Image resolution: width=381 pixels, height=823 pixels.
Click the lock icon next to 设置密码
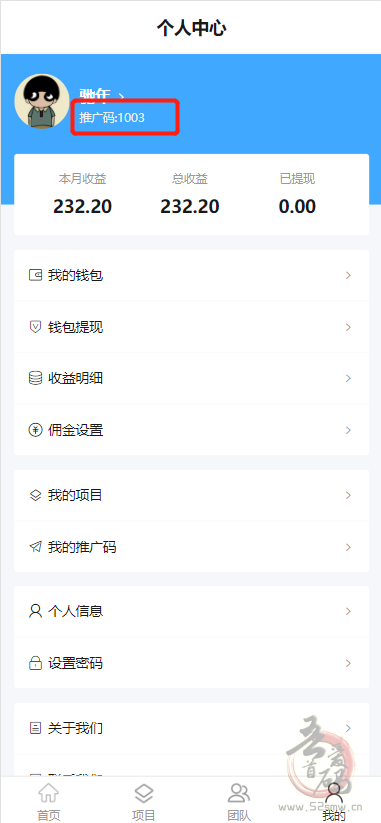tap(35, 663)
